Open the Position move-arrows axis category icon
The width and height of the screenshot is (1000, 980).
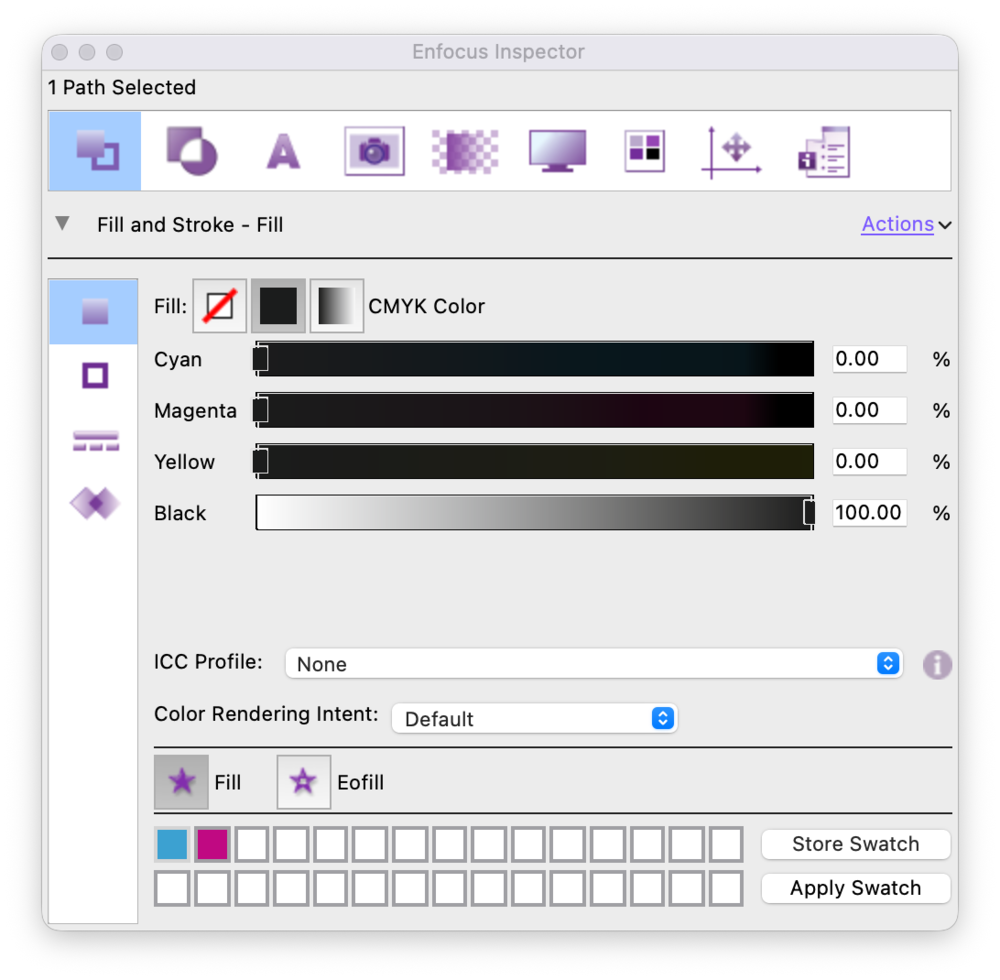click(x=732, y=152)
